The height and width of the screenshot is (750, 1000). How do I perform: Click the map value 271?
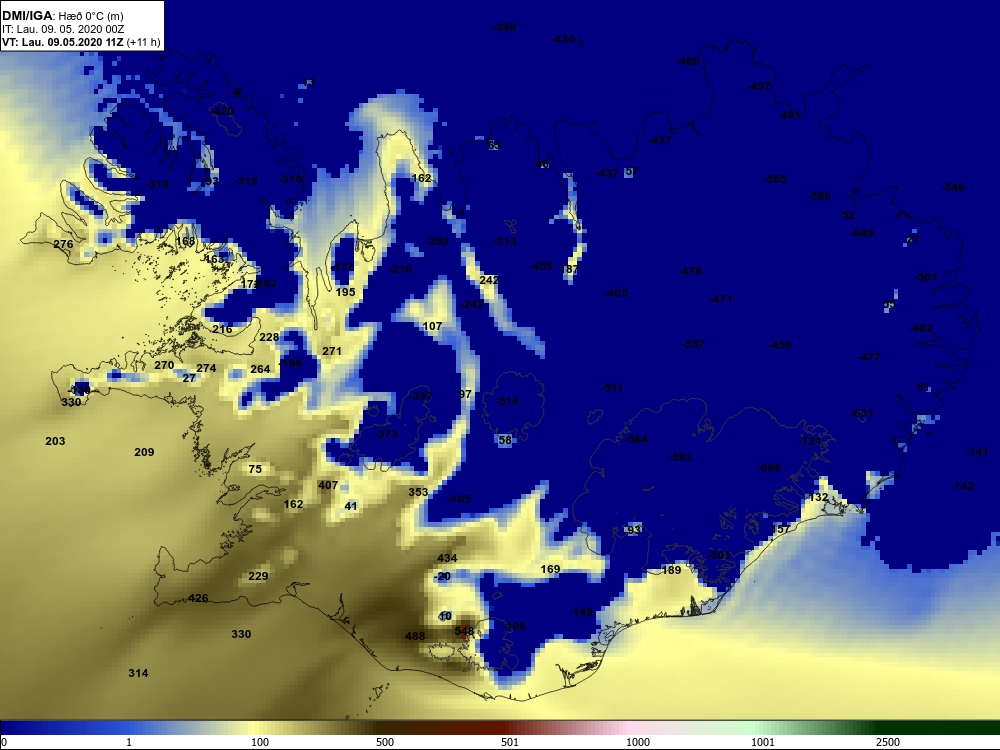click(x=332, y=351)
